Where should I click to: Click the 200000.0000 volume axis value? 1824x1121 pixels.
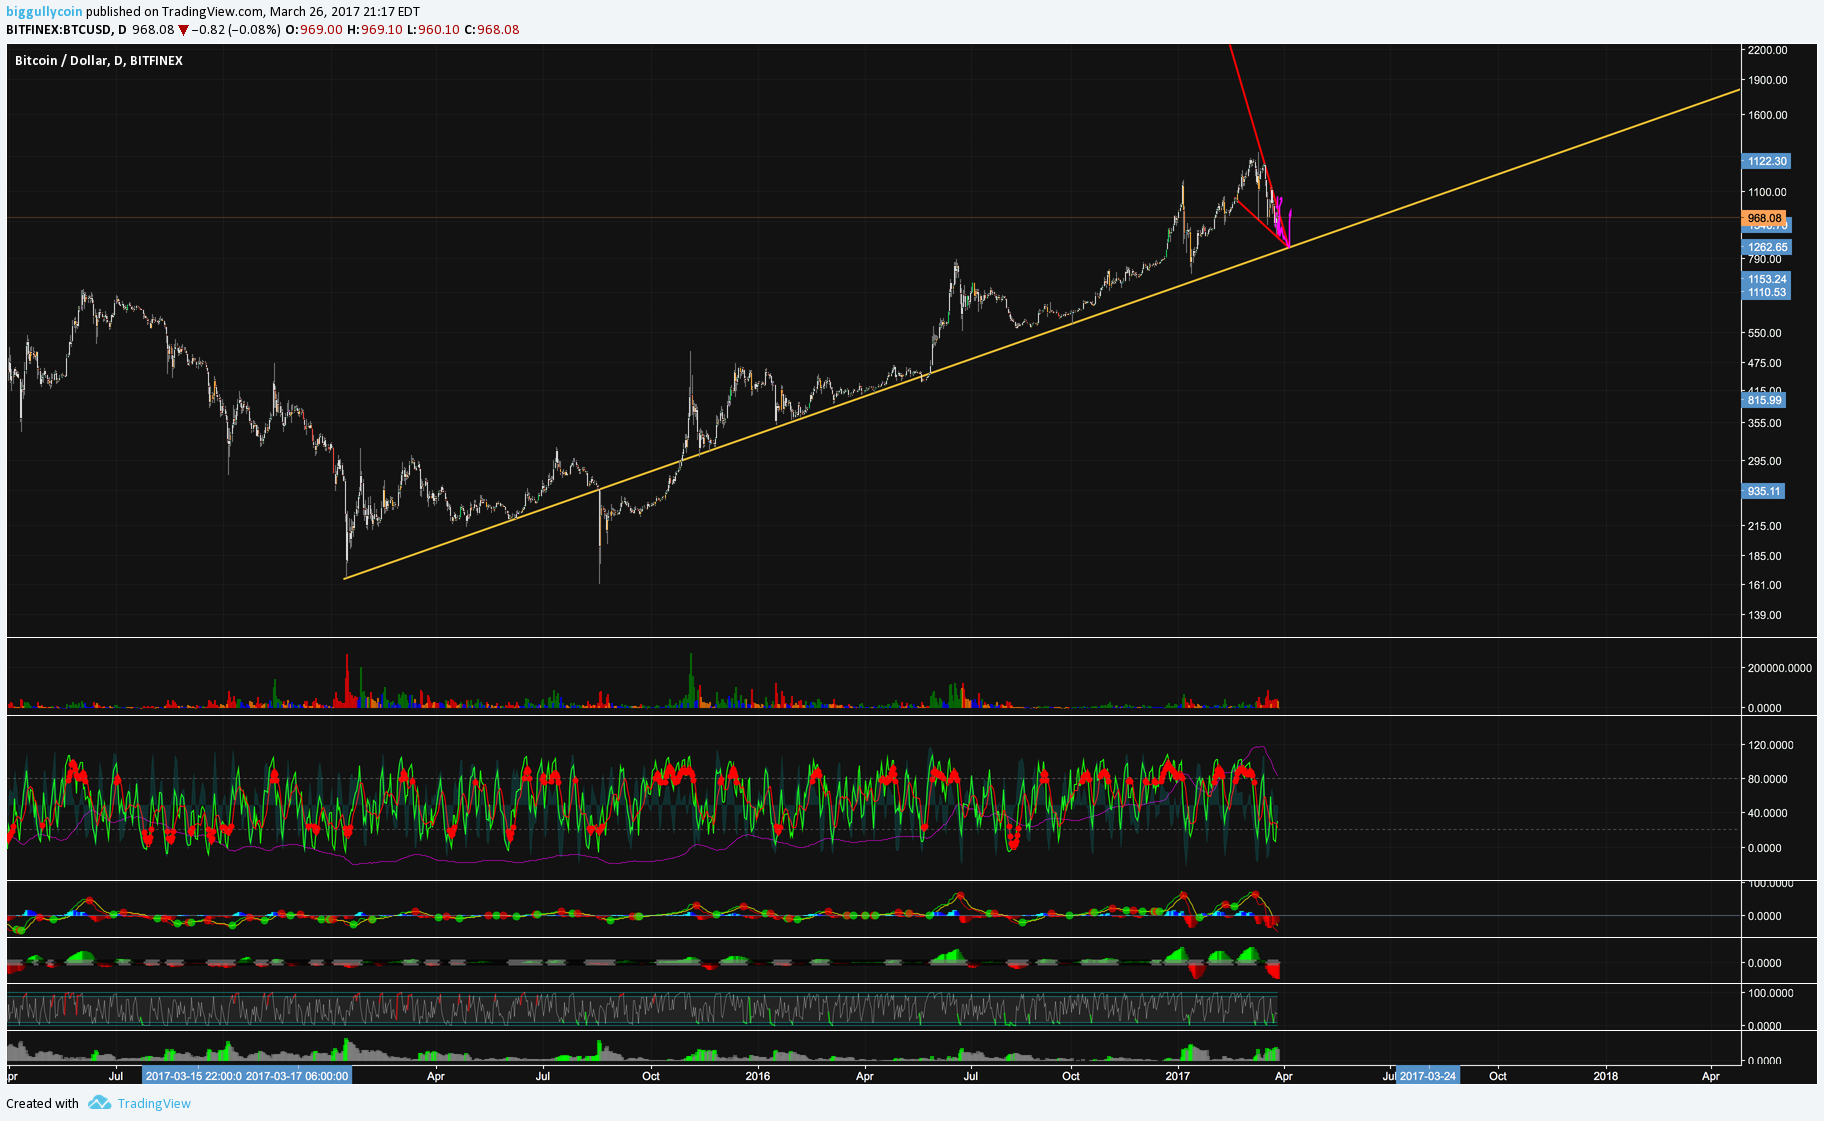1779,668
